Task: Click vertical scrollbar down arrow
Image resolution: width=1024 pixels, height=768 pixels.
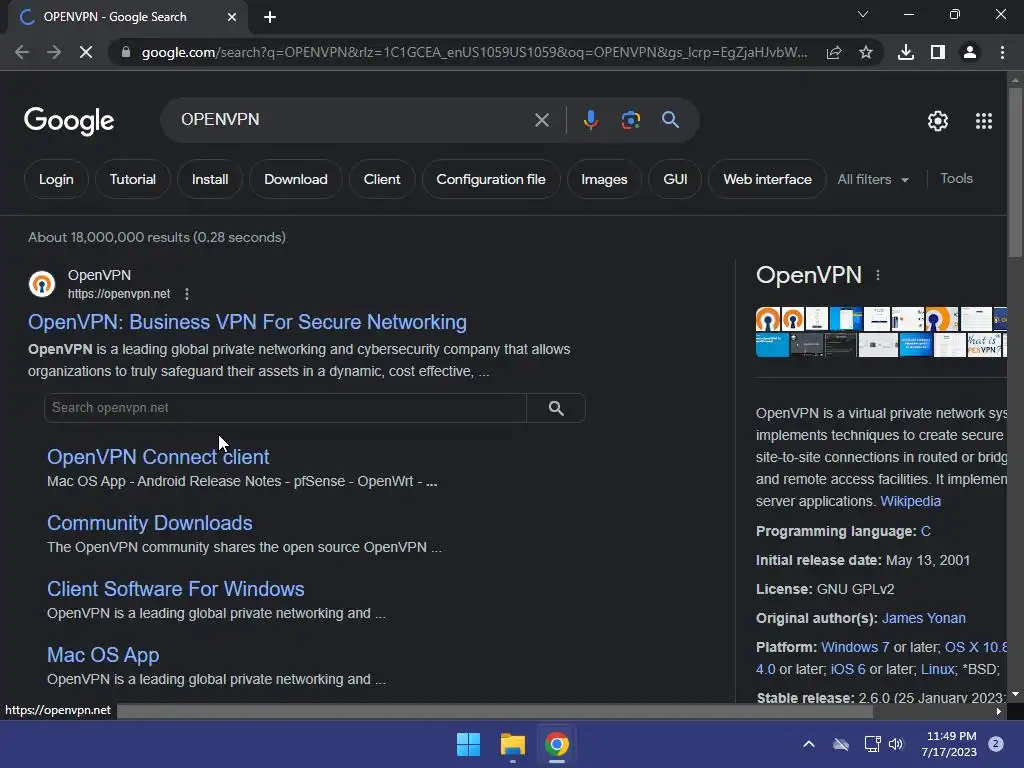Action: (1015, 694)
